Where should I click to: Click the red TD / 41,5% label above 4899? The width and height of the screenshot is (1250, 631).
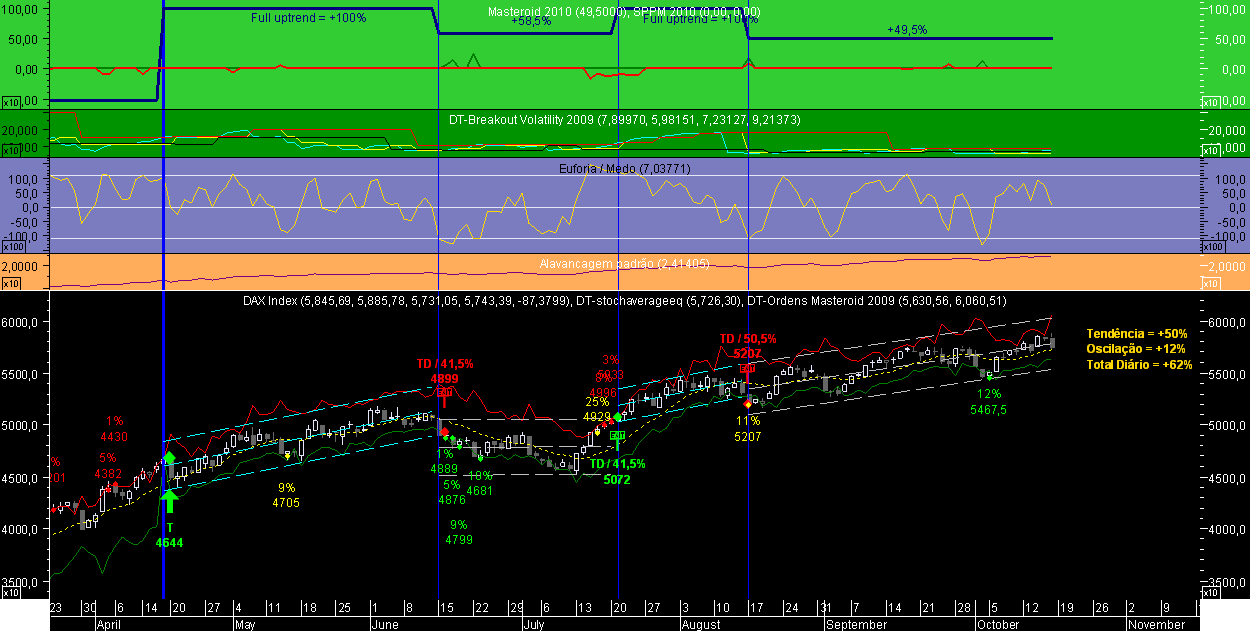click(445, 364)
